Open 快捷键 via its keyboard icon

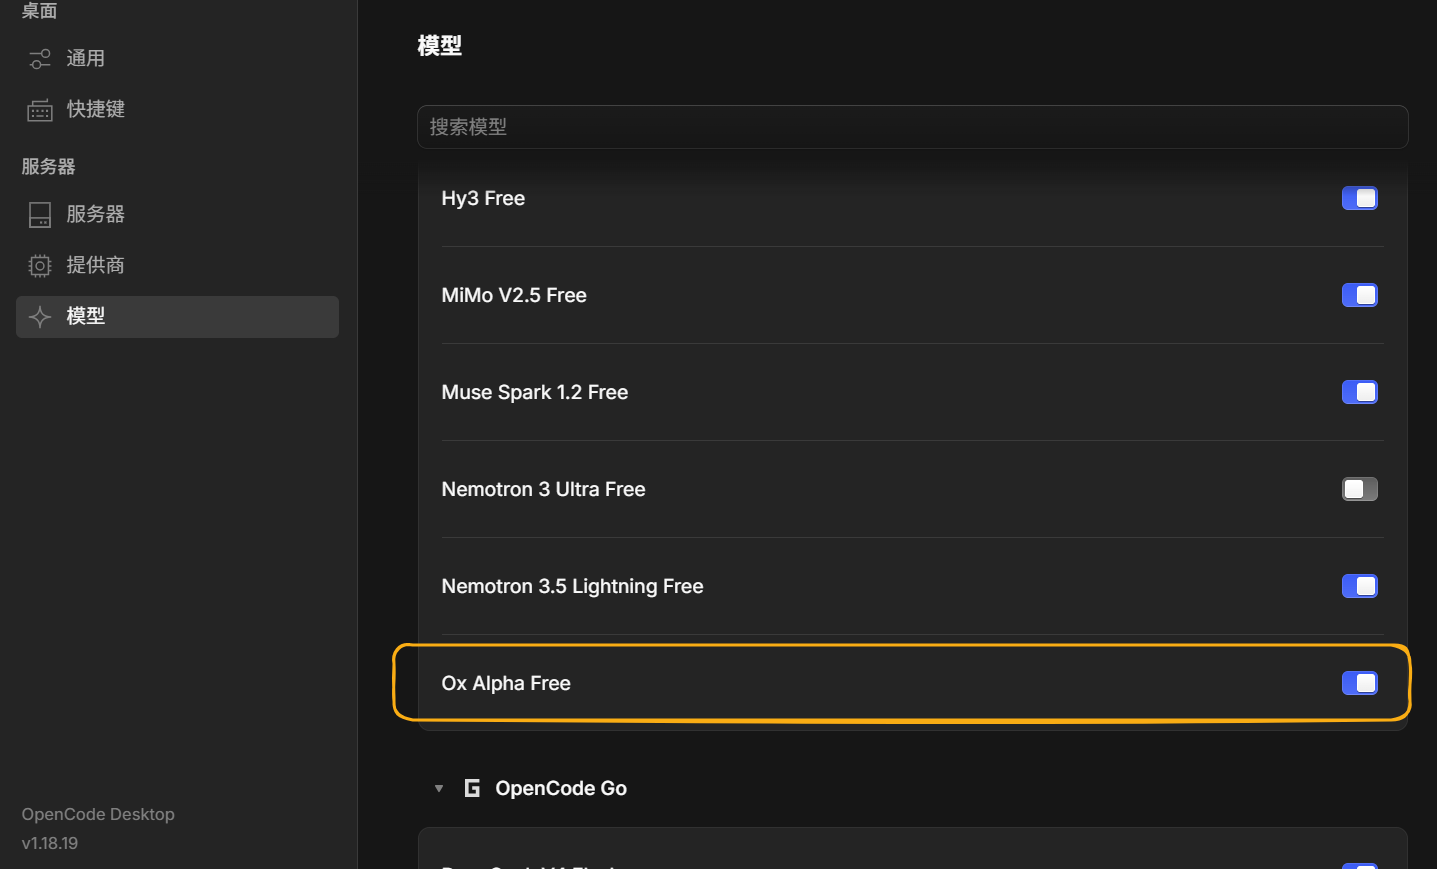tap(40, 110)
